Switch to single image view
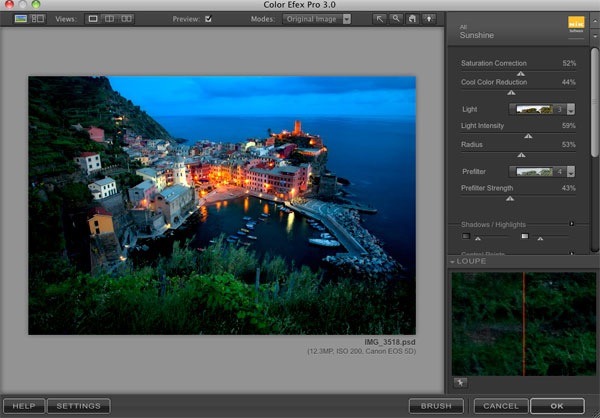The width and height of the screenshot is (600, 418). (x=93, y=18)
